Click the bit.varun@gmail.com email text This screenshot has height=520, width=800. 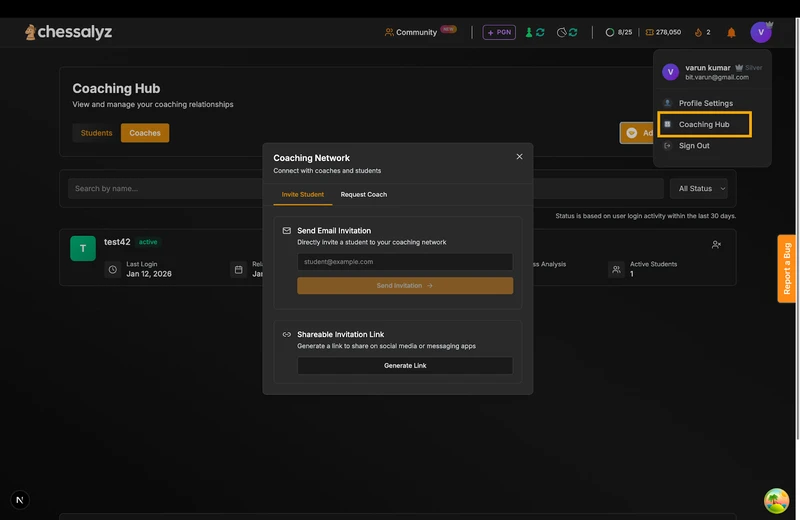[x=717, y=78]
